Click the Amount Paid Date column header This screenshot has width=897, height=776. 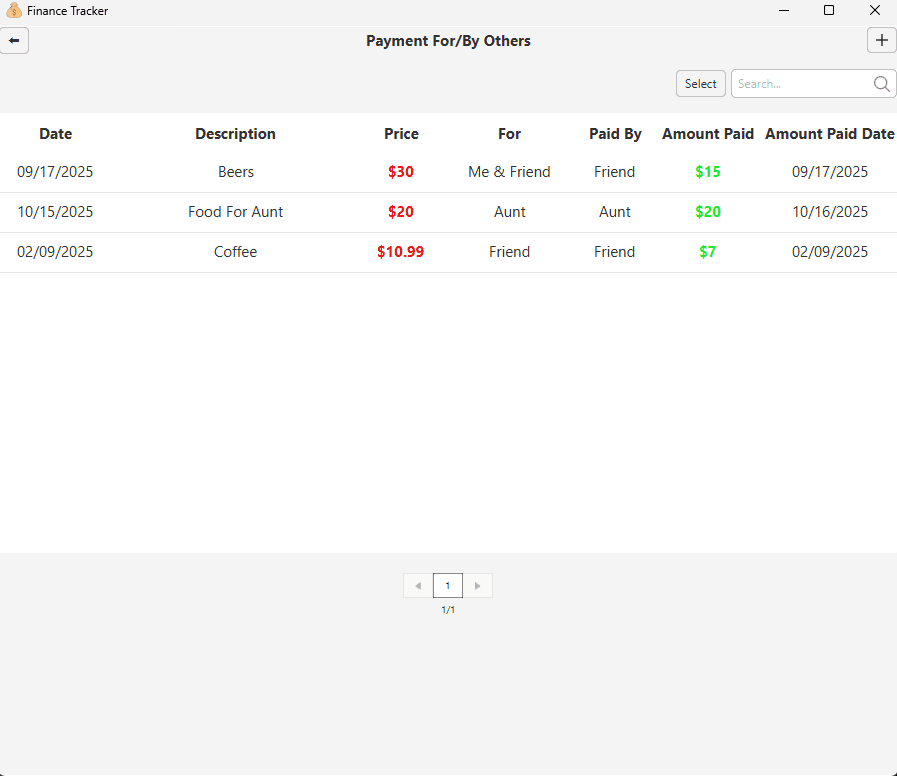[x=829, y=134]
